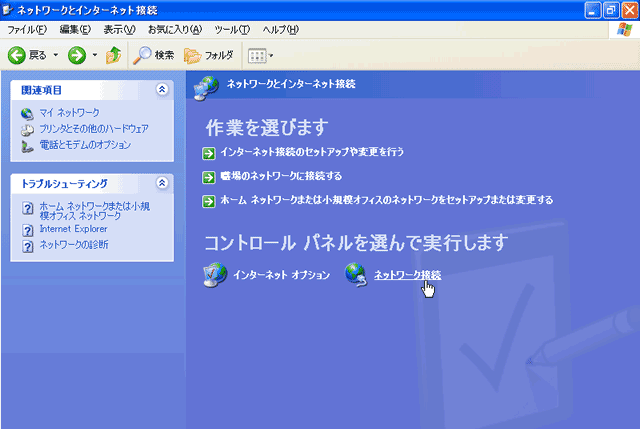
Task: Click the インターネット オプション globe icon
Action: tap(215, 275)
